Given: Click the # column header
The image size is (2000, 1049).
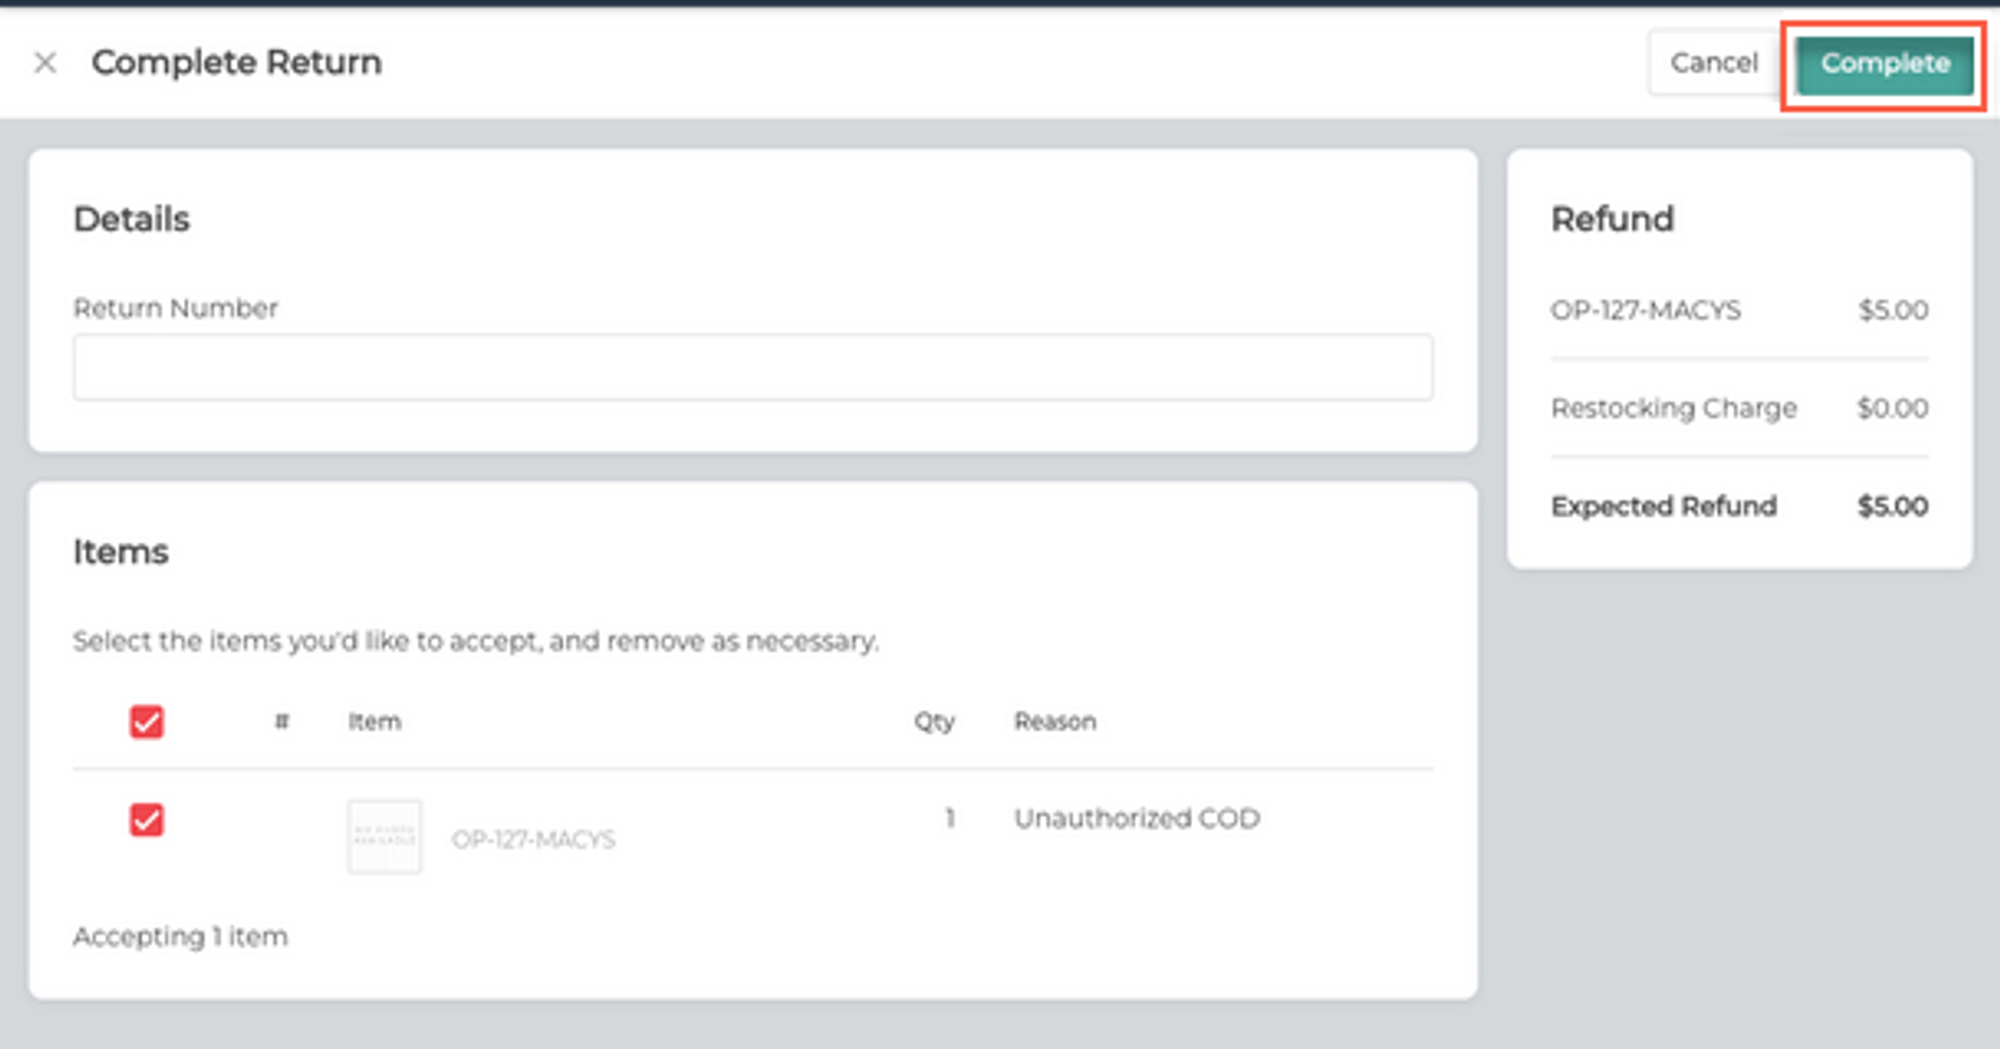Looking at the screenshot, I should click(x=282, y=721).
